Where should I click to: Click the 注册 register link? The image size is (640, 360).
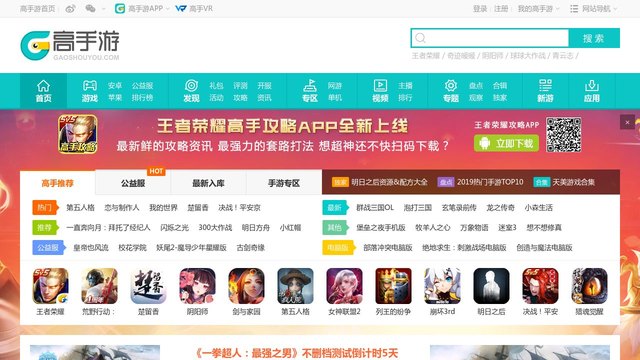[501, 9]
